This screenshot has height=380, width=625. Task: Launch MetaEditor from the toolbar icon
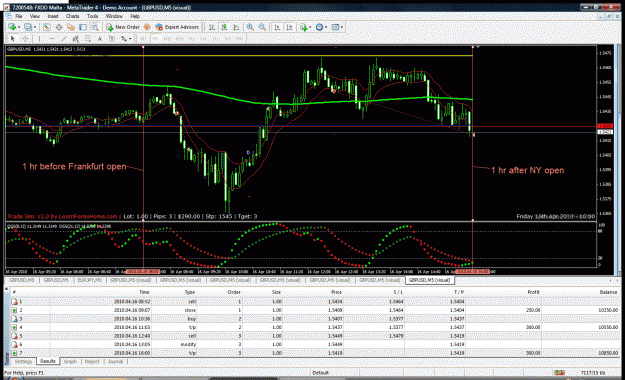(x=147, y=27)
